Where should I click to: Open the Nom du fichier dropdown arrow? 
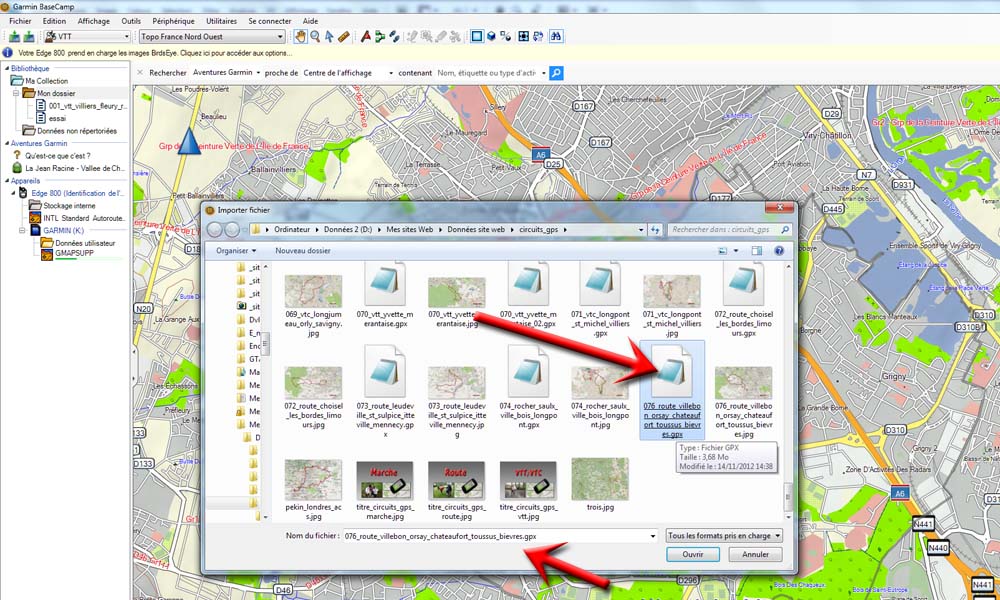pos(652,536)
